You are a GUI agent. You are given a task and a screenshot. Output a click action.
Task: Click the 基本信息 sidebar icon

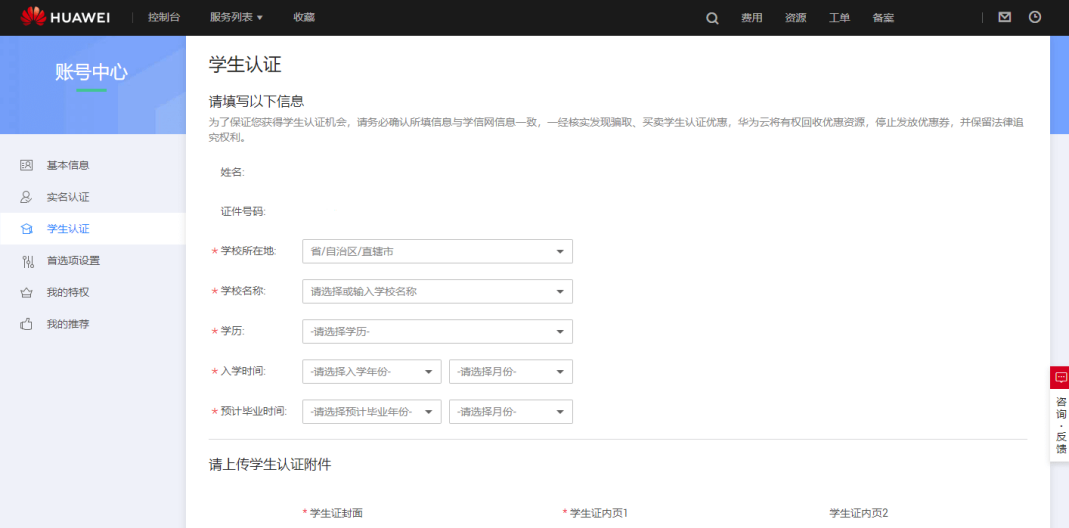click(27, 165)
